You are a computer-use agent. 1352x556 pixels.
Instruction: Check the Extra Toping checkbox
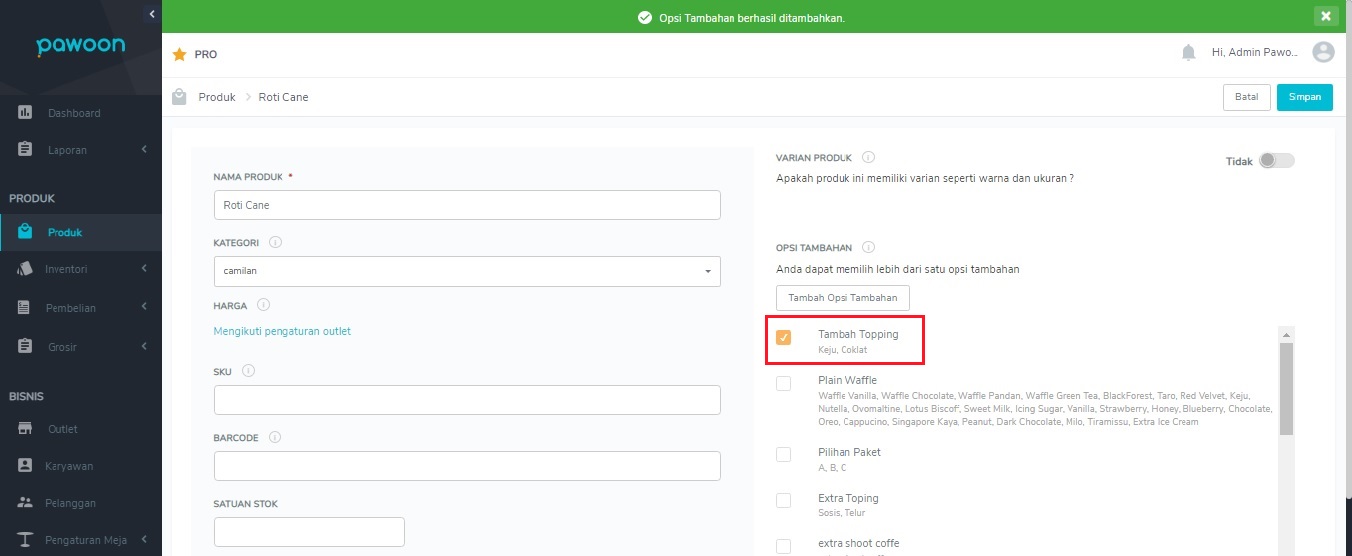(784, 500)
